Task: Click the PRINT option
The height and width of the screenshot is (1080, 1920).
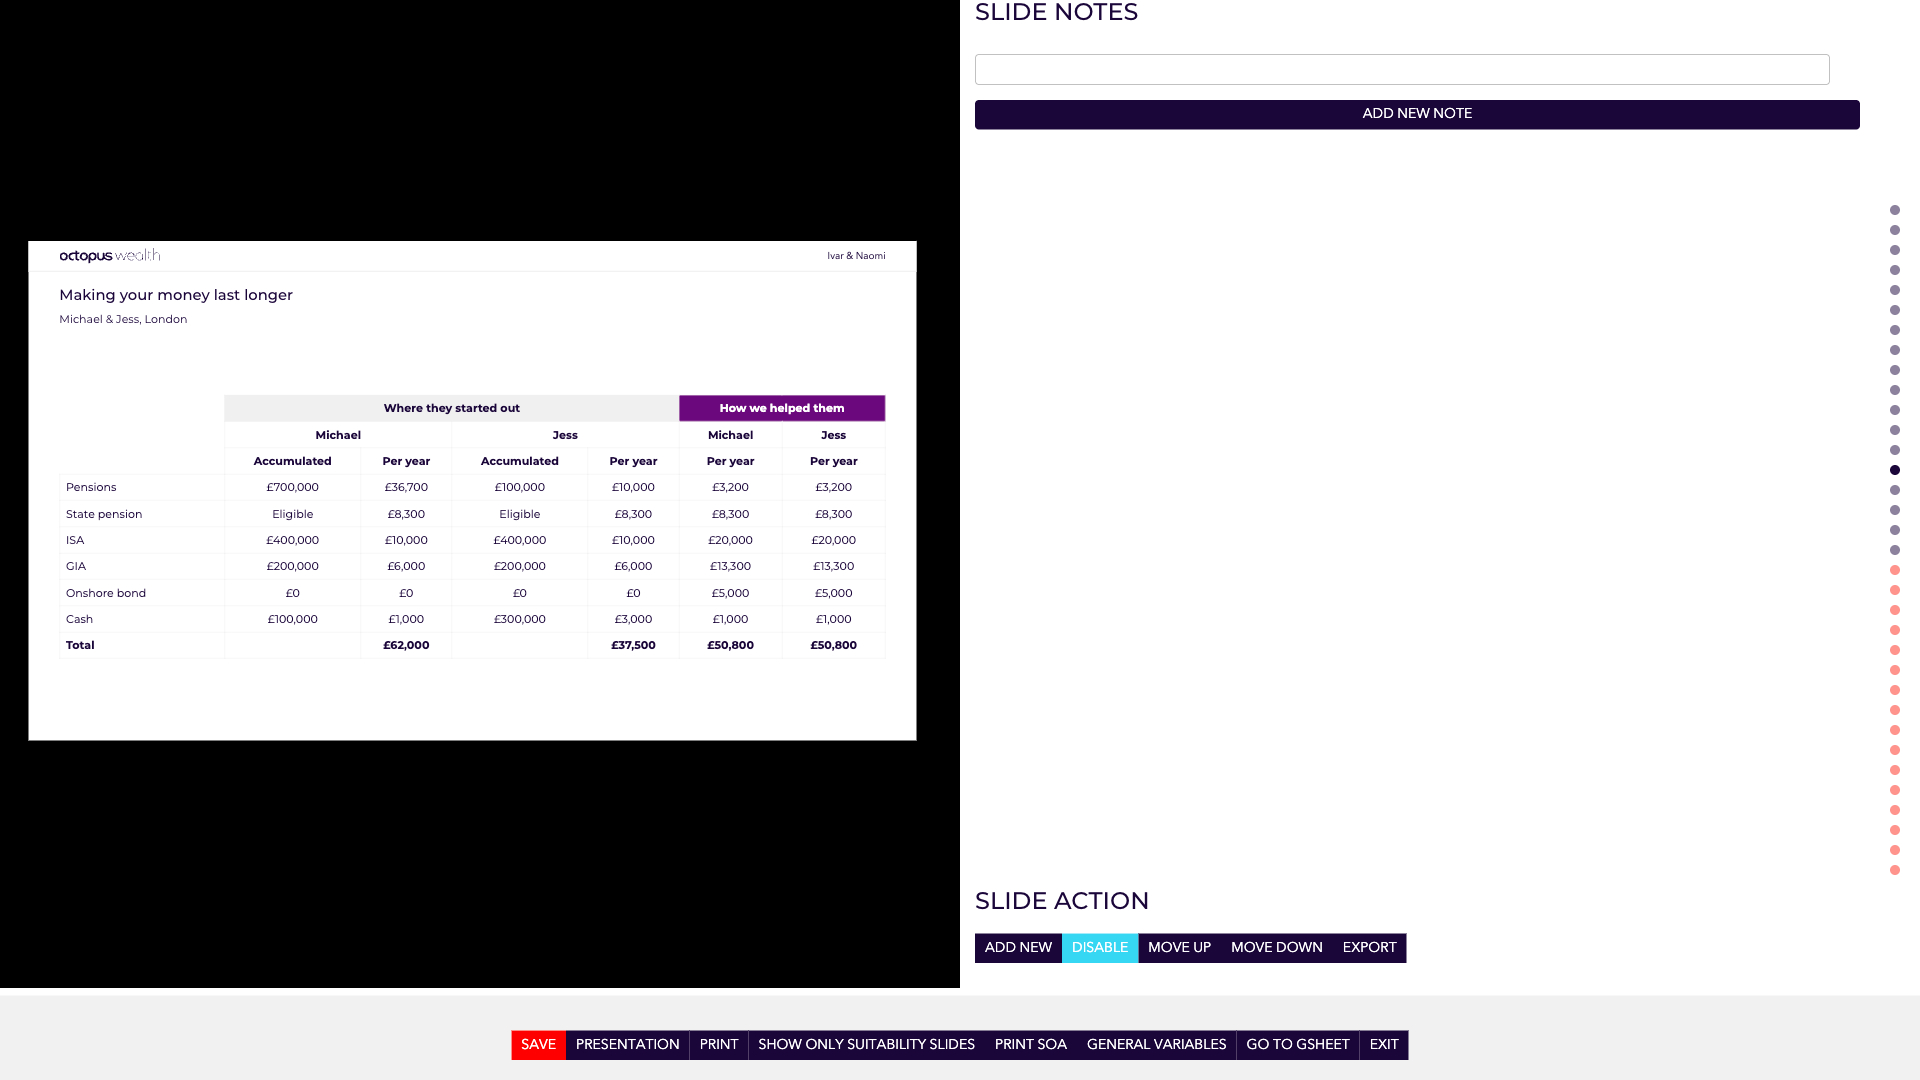Action: (718, 1045)
